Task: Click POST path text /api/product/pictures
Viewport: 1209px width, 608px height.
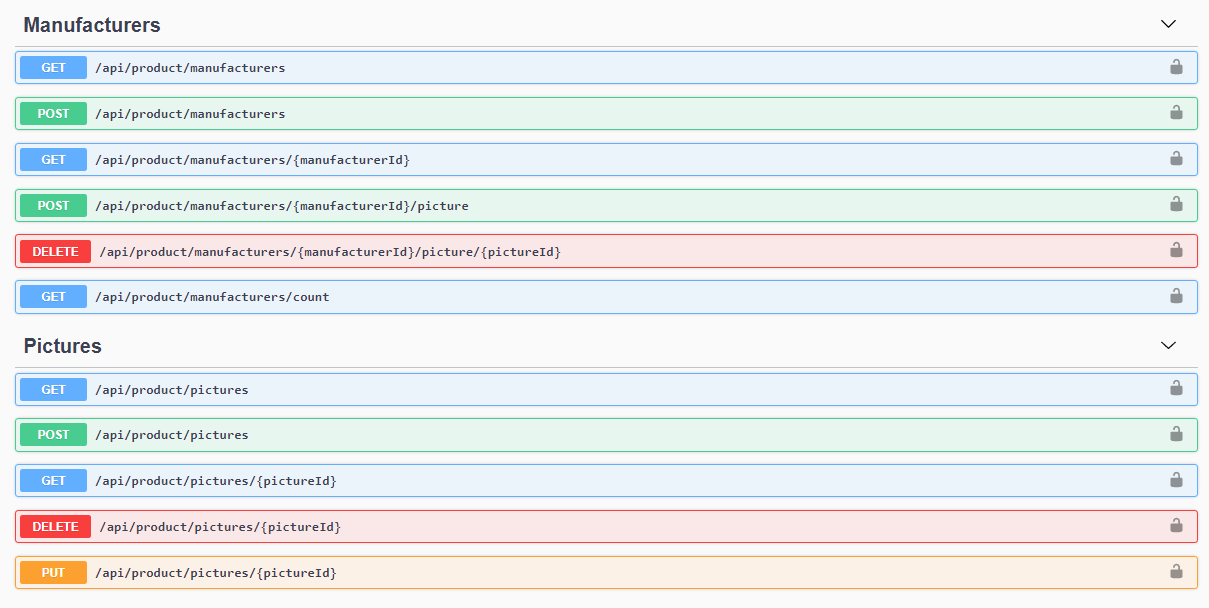Action: pos(172,435)
